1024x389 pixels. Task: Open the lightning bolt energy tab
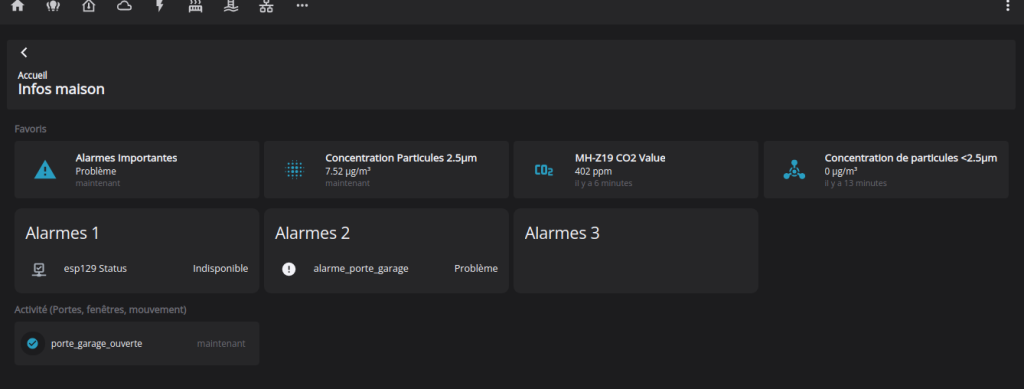pos(160,6)
